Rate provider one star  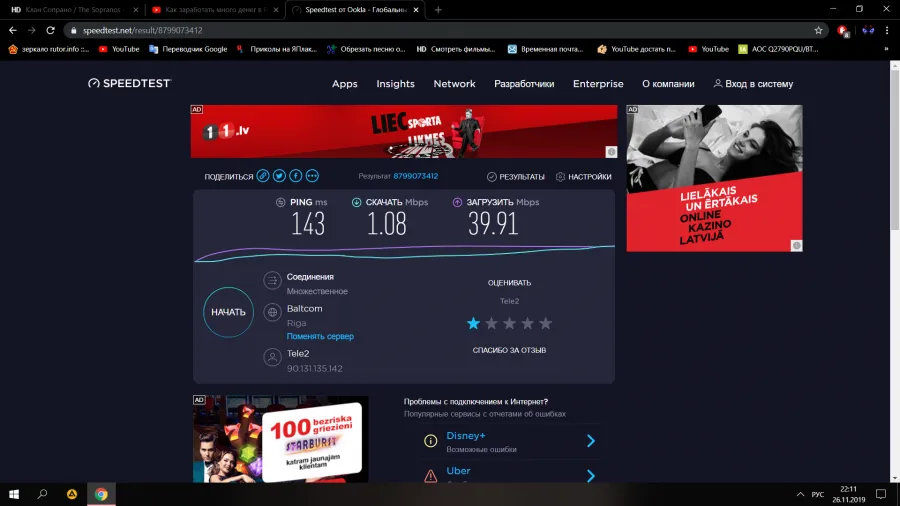tap(474, 324)
